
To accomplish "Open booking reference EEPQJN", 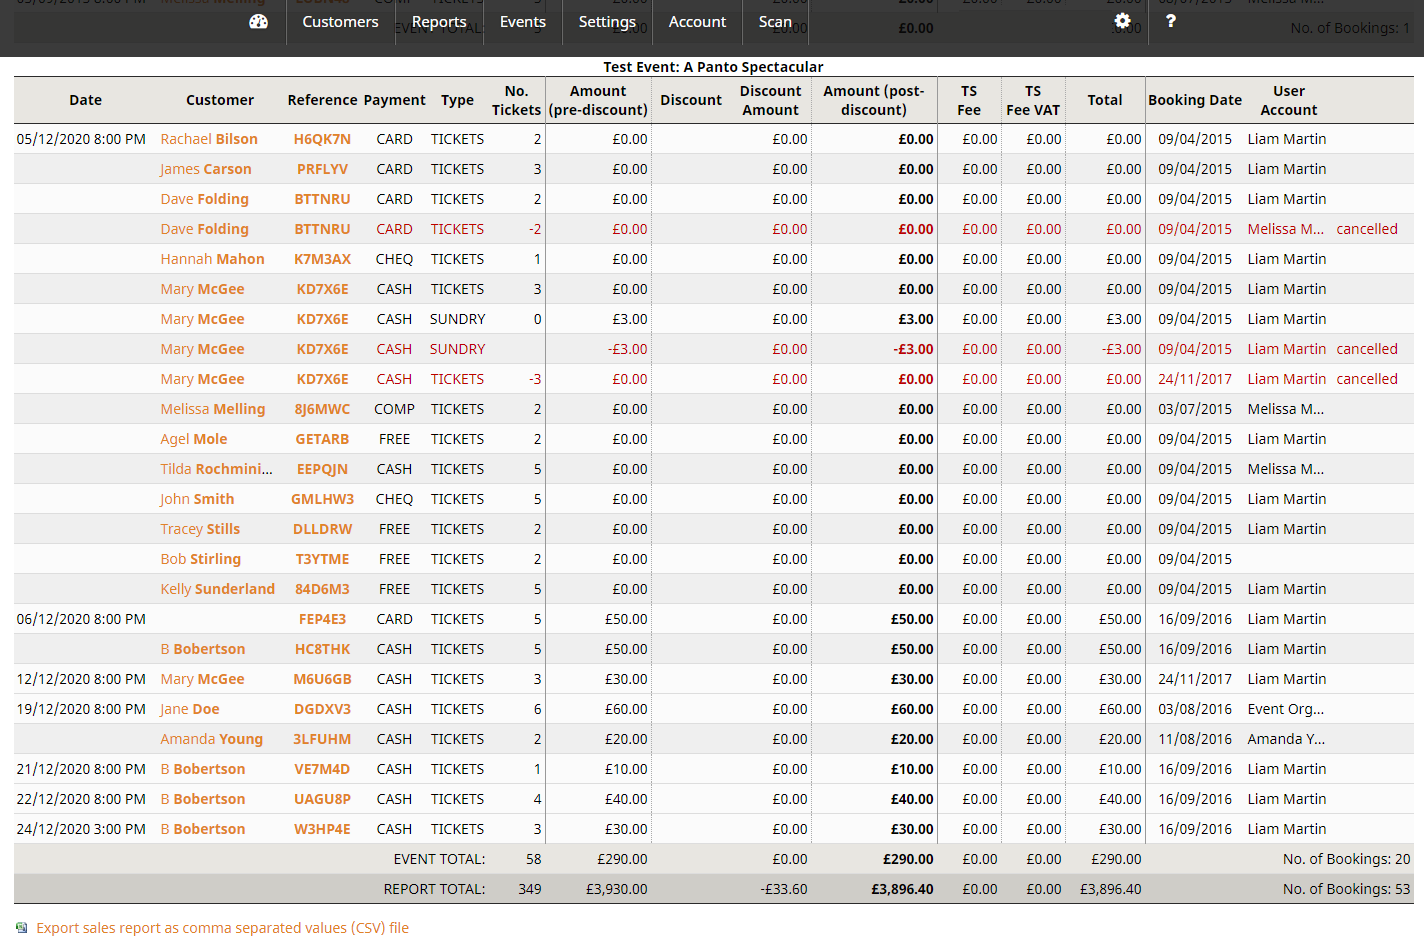I will 322,469.
